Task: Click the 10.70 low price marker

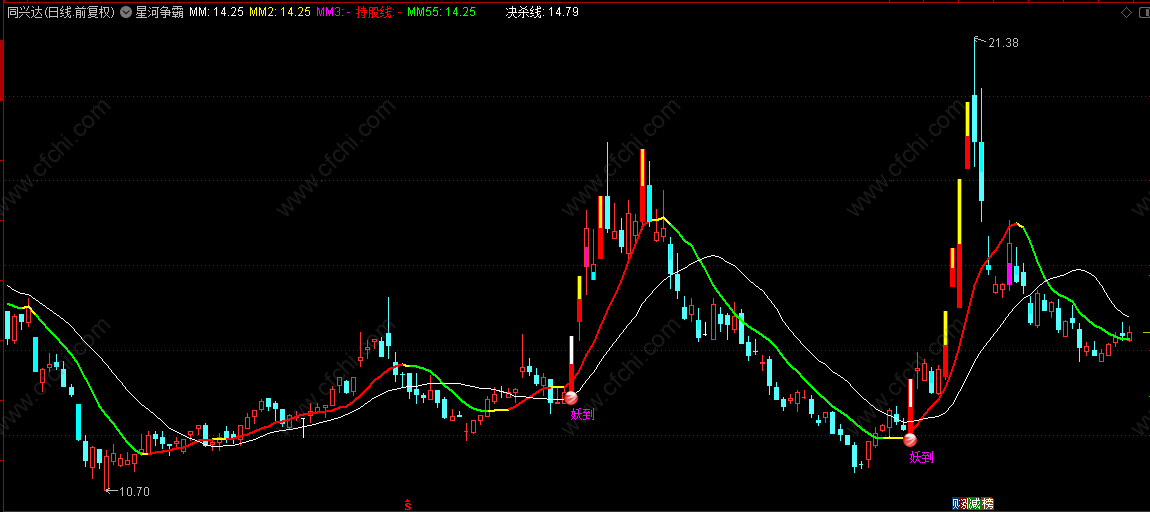Action: click(134, 491)
